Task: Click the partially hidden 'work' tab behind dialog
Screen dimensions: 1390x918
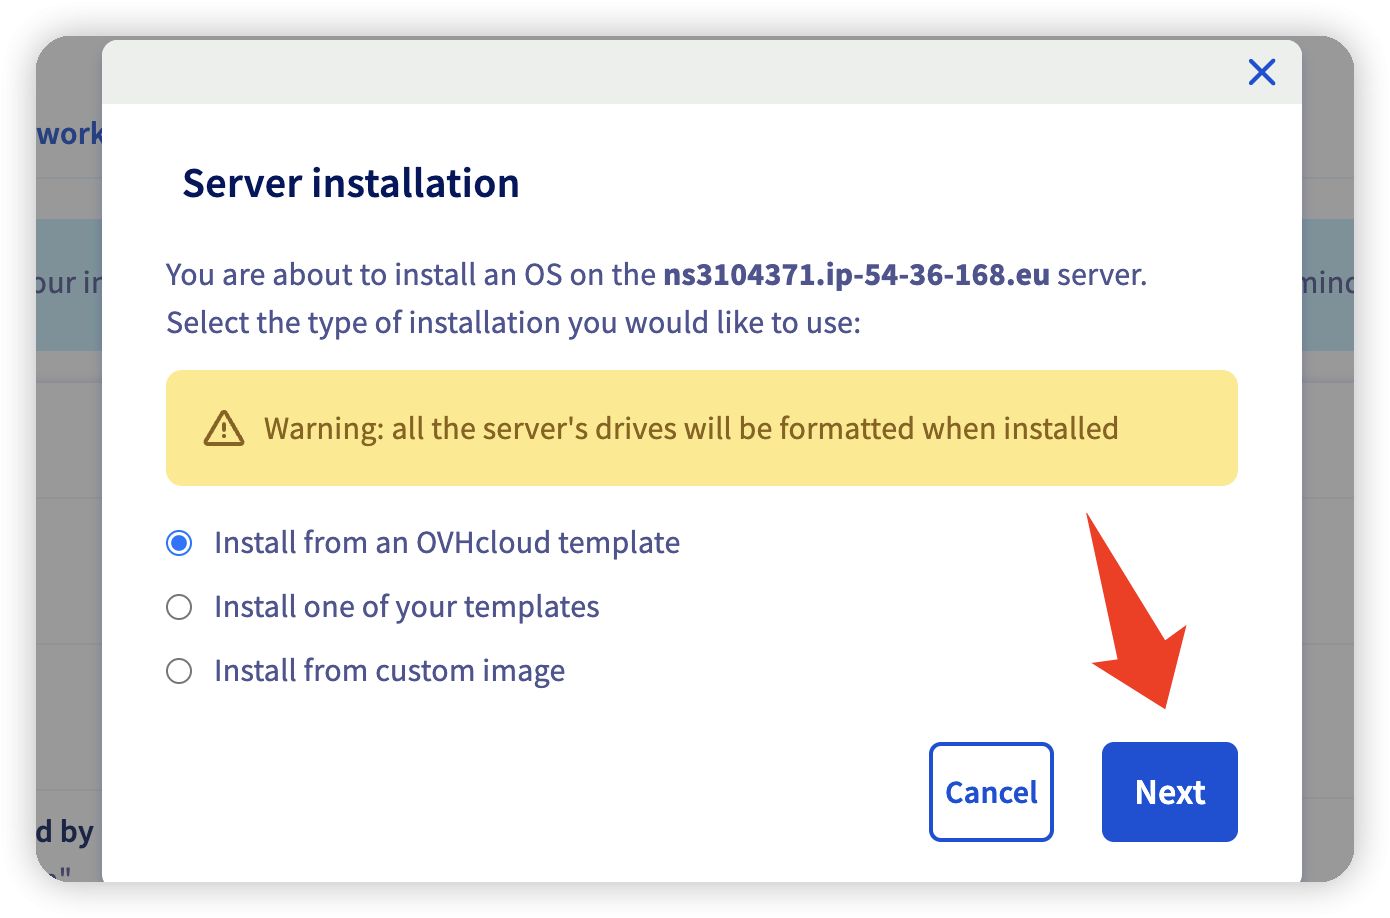Action: tap(68, 134)
